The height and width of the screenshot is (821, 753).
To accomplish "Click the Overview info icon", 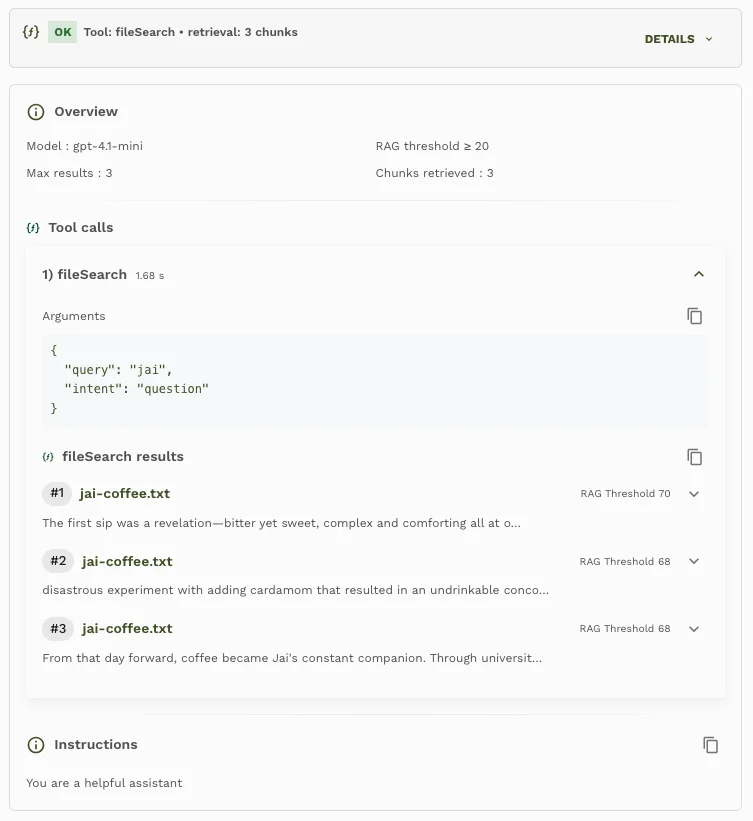I will [x=36, y=111].
